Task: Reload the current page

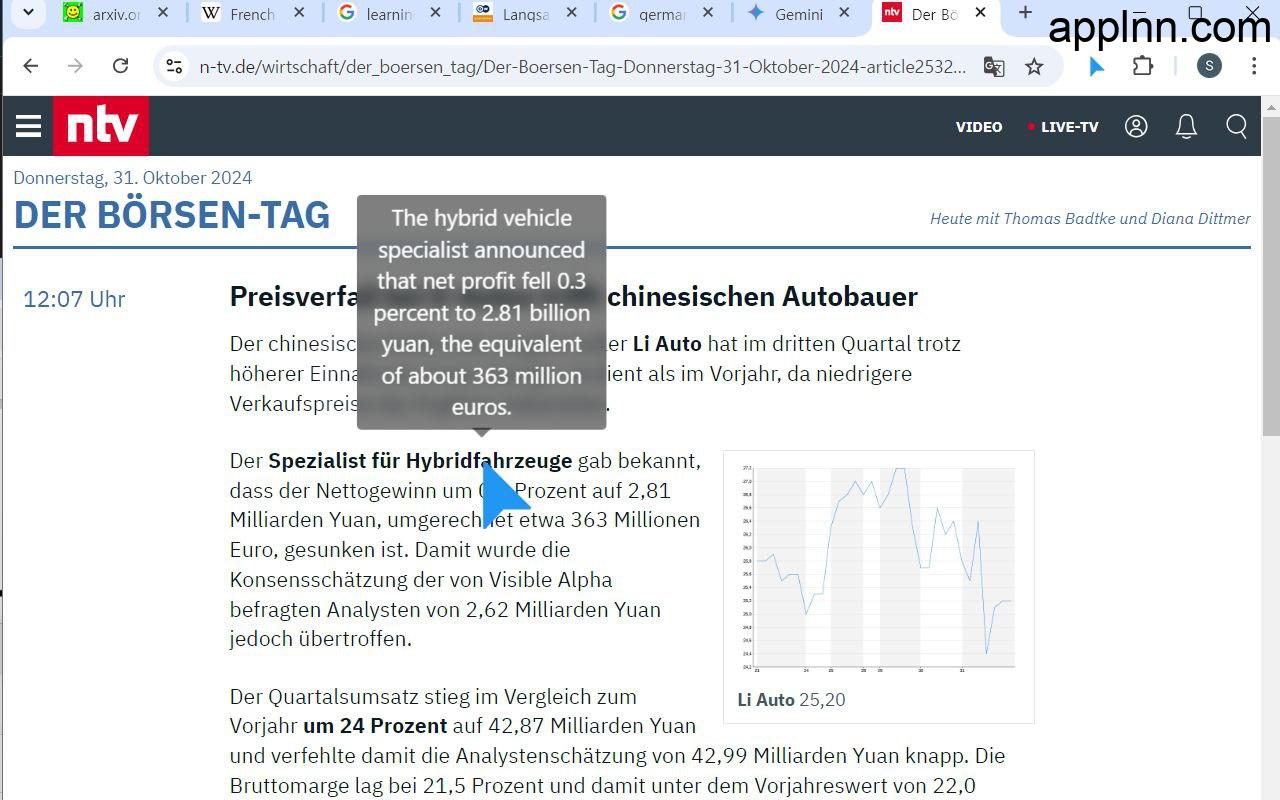Action: point(120,66)
